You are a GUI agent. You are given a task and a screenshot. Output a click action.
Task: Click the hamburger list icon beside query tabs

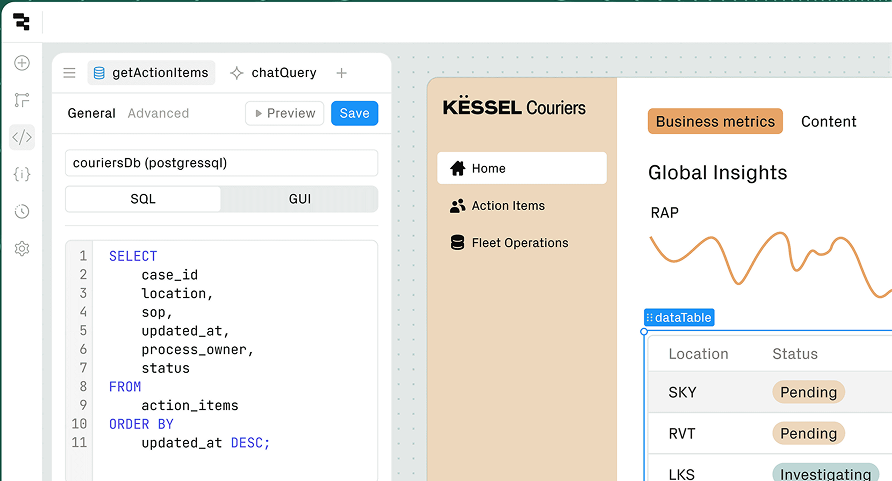point(69,73)
